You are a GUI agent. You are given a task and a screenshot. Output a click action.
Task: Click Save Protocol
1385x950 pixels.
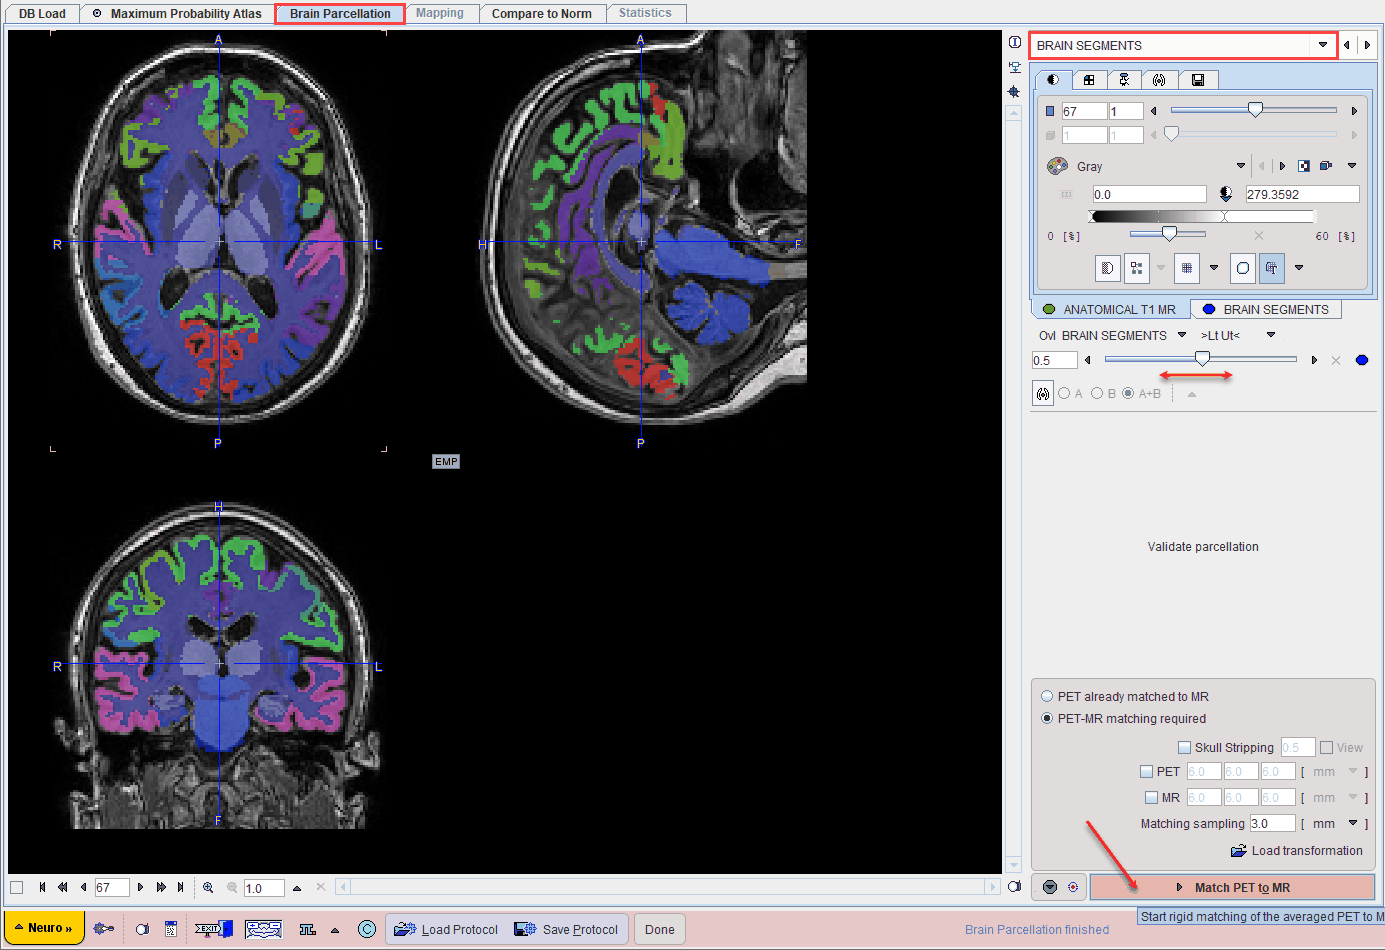566,929
